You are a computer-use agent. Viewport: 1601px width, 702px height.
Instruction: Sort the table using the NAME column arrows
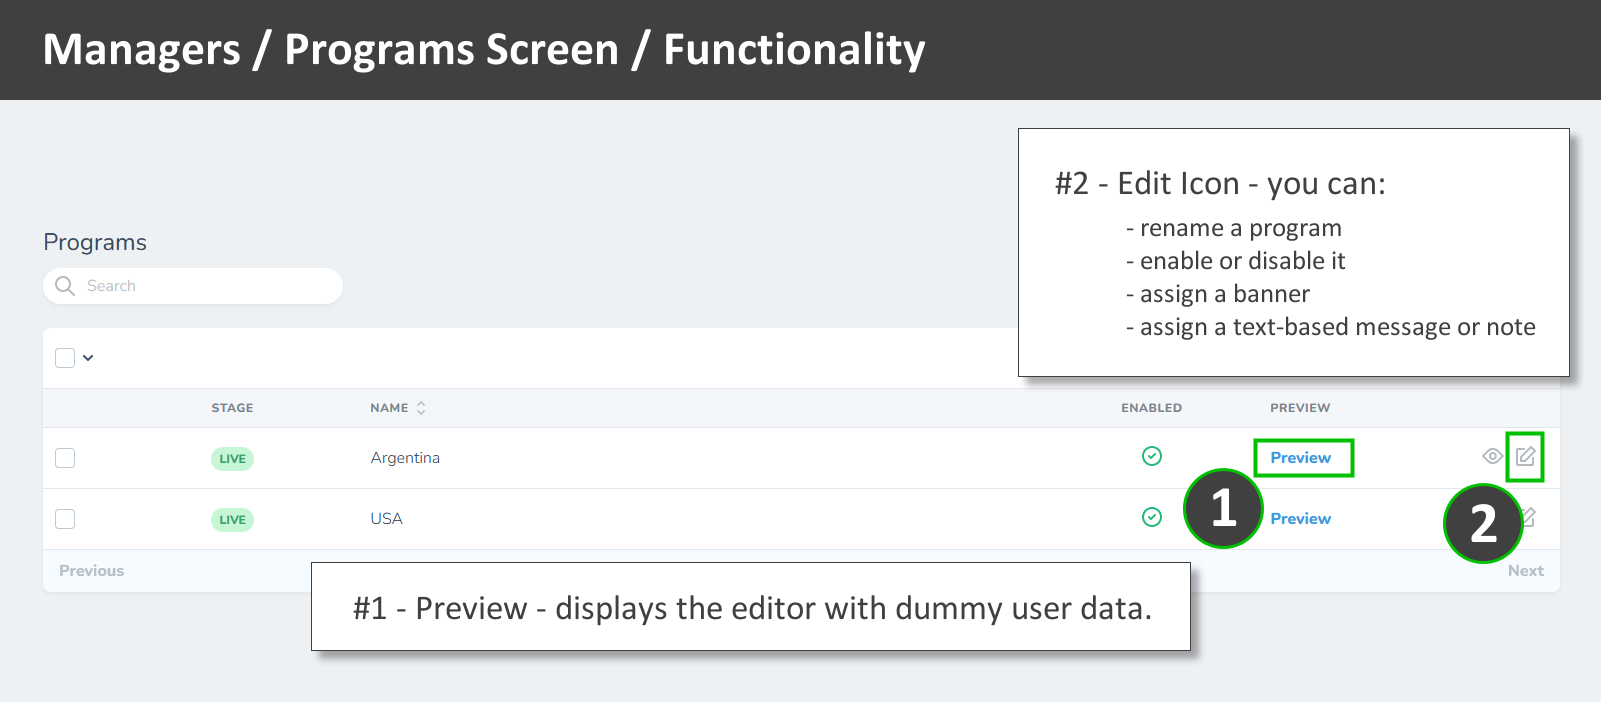point(421,407)
